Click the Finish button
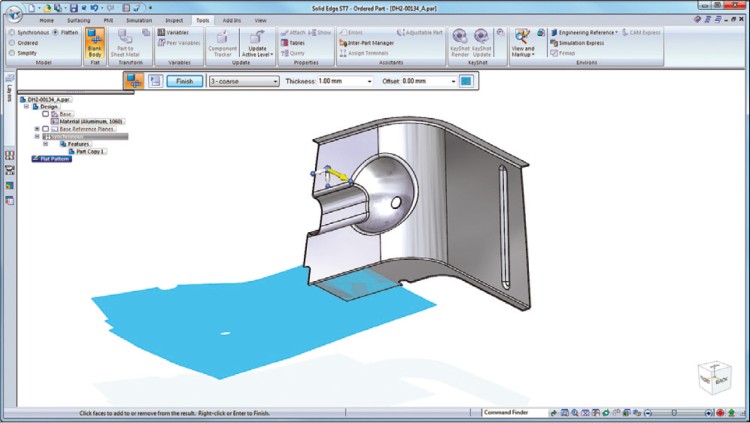Image resolution: width=750 pixels, height=423 pixels. point(184,81)
